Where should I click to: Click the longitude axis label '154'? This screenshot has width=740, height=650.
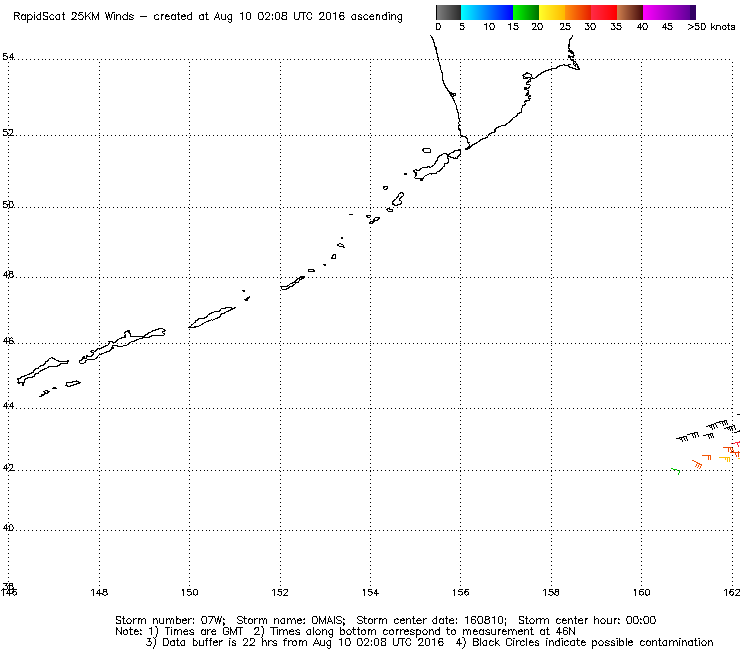tap(370, 592)
